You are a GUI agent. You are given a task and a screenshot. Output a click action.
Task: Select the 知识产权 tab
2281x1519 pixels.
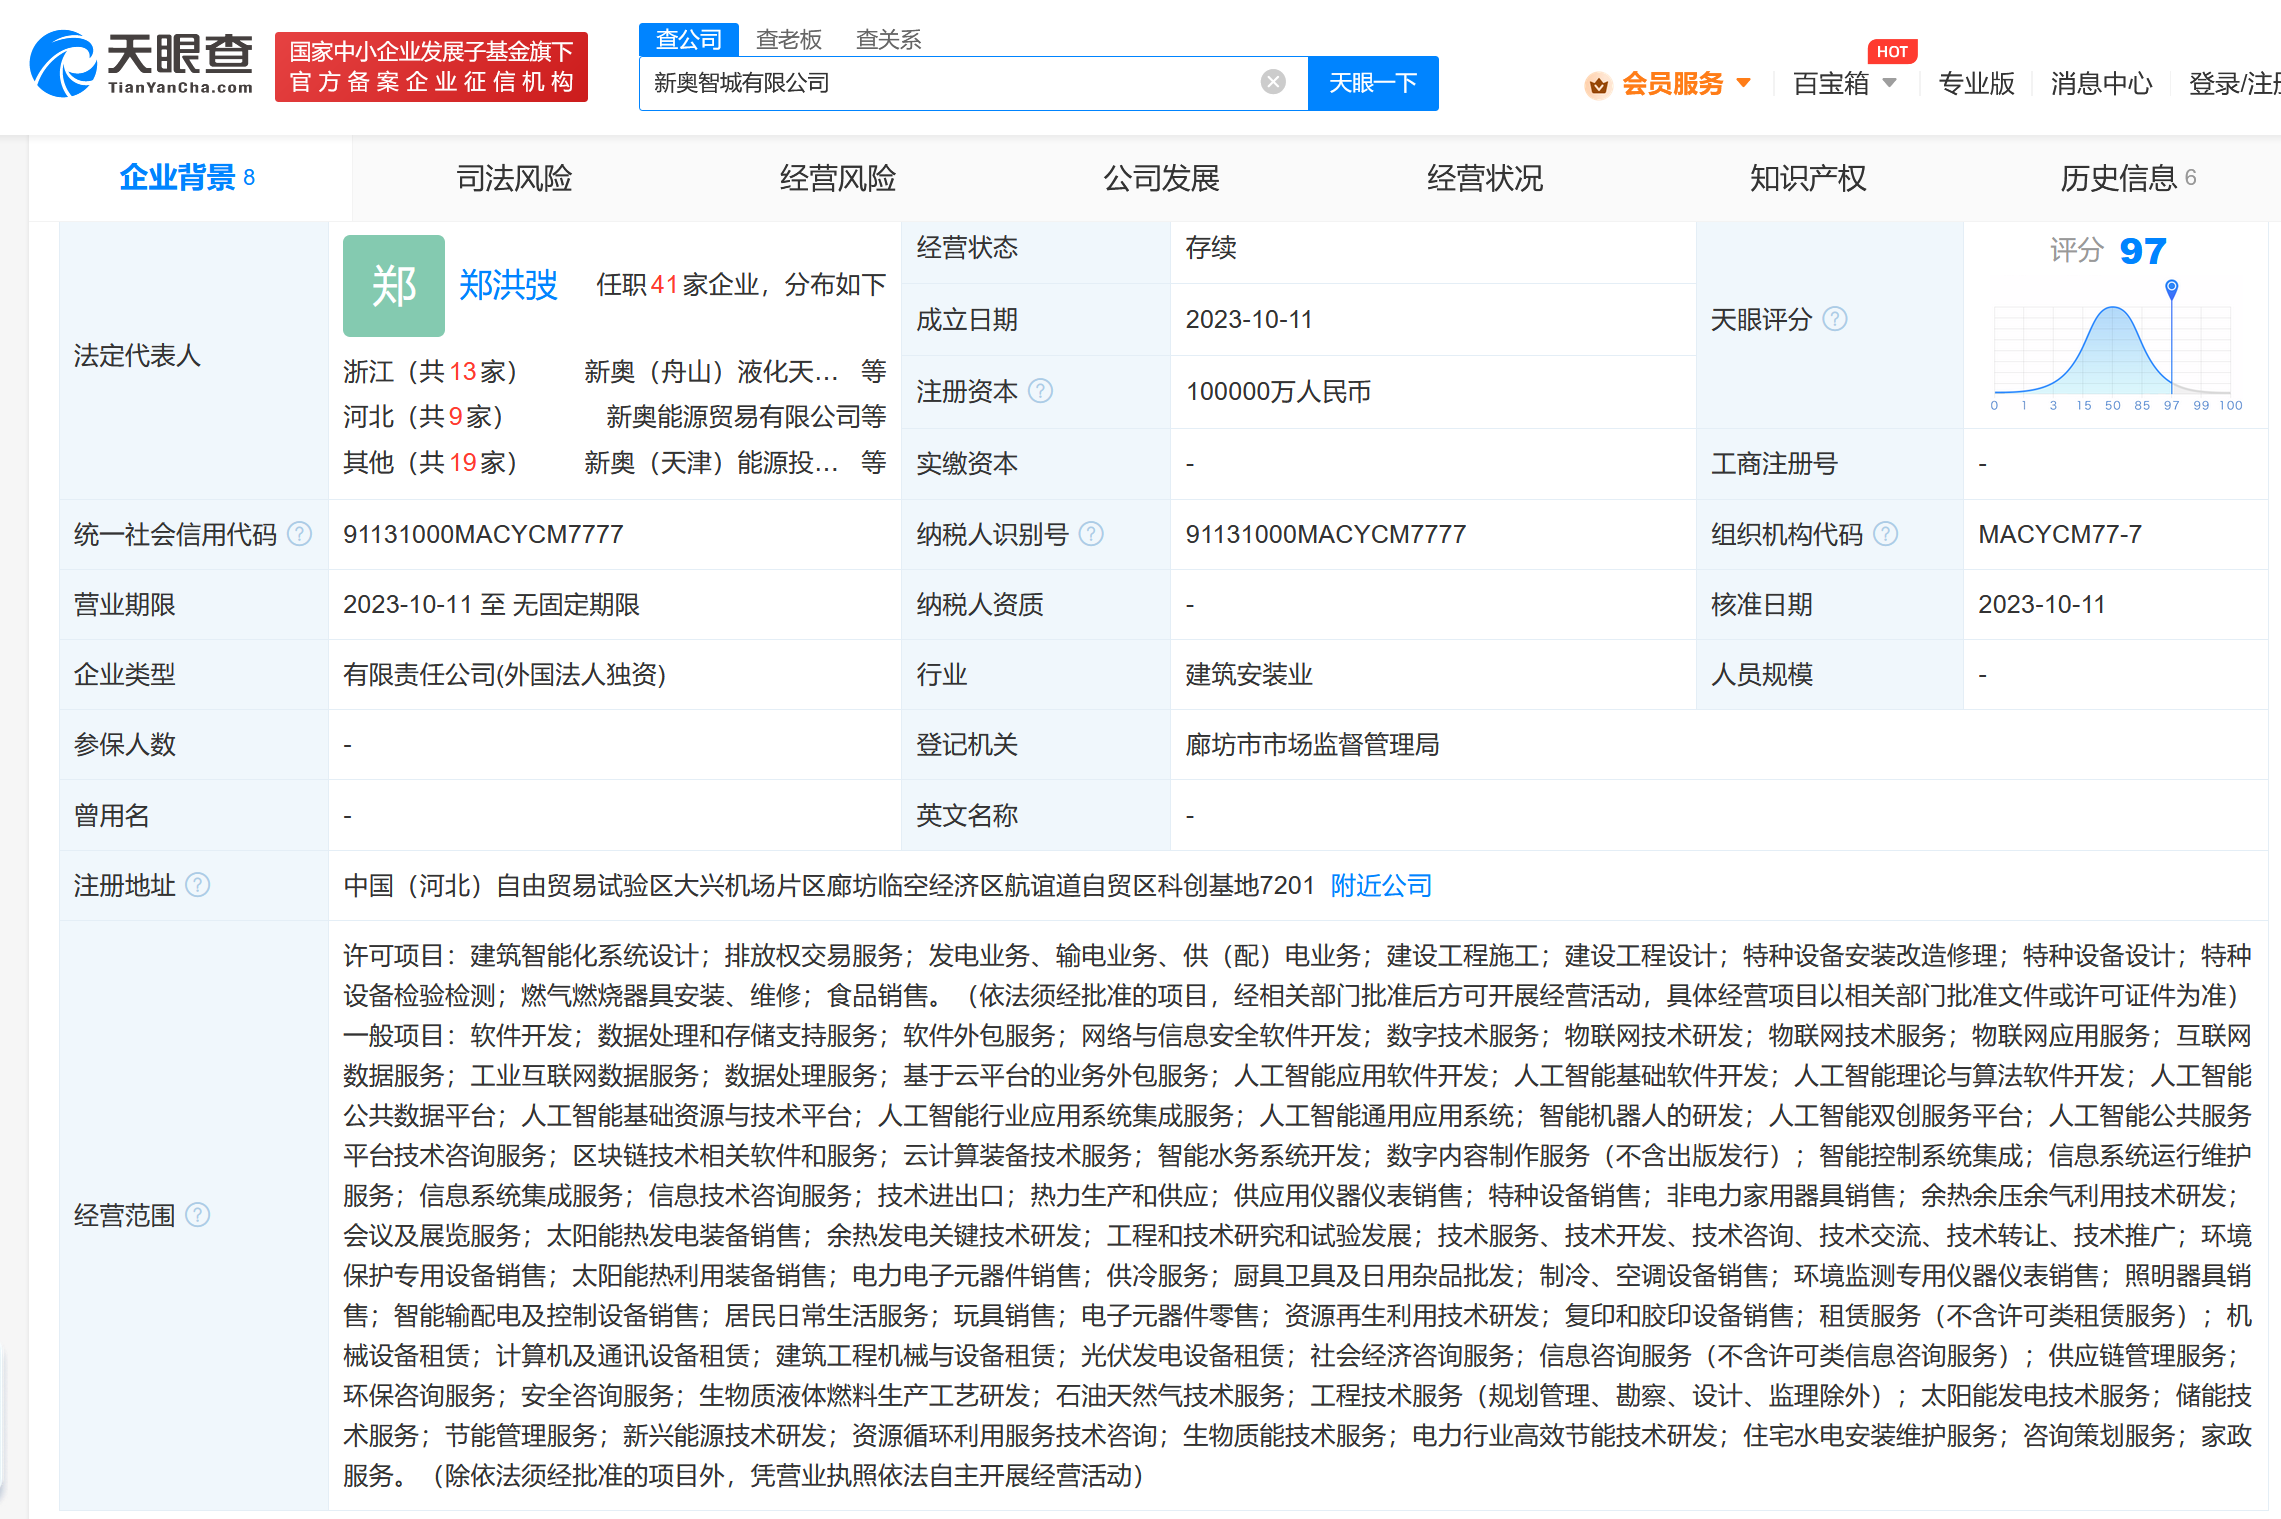(1808, 178)
